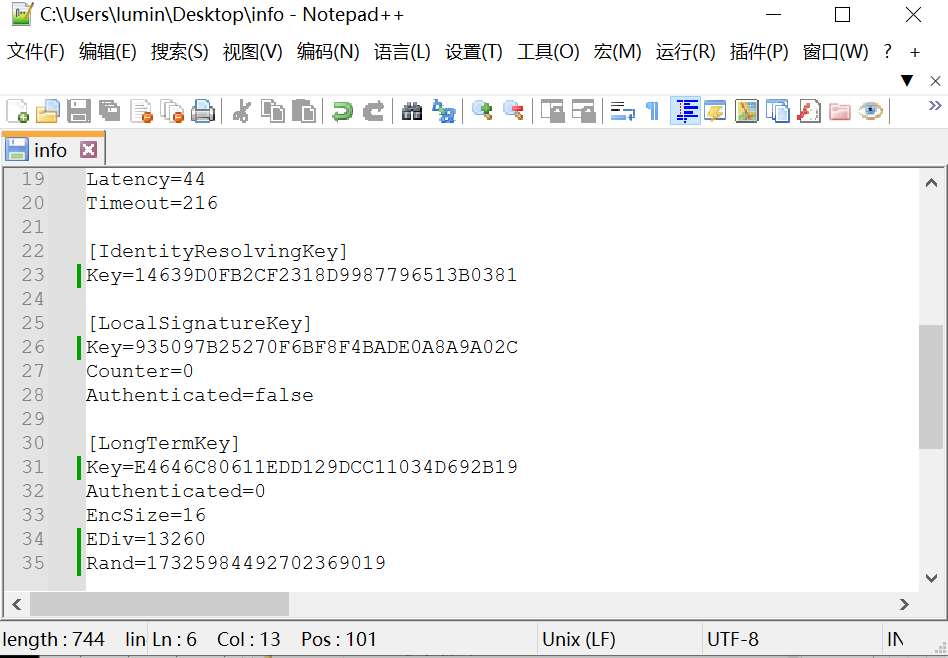Select the Find toolbar icon
Image resolution: width=948 pixels, height=658 pixels.
411,111
